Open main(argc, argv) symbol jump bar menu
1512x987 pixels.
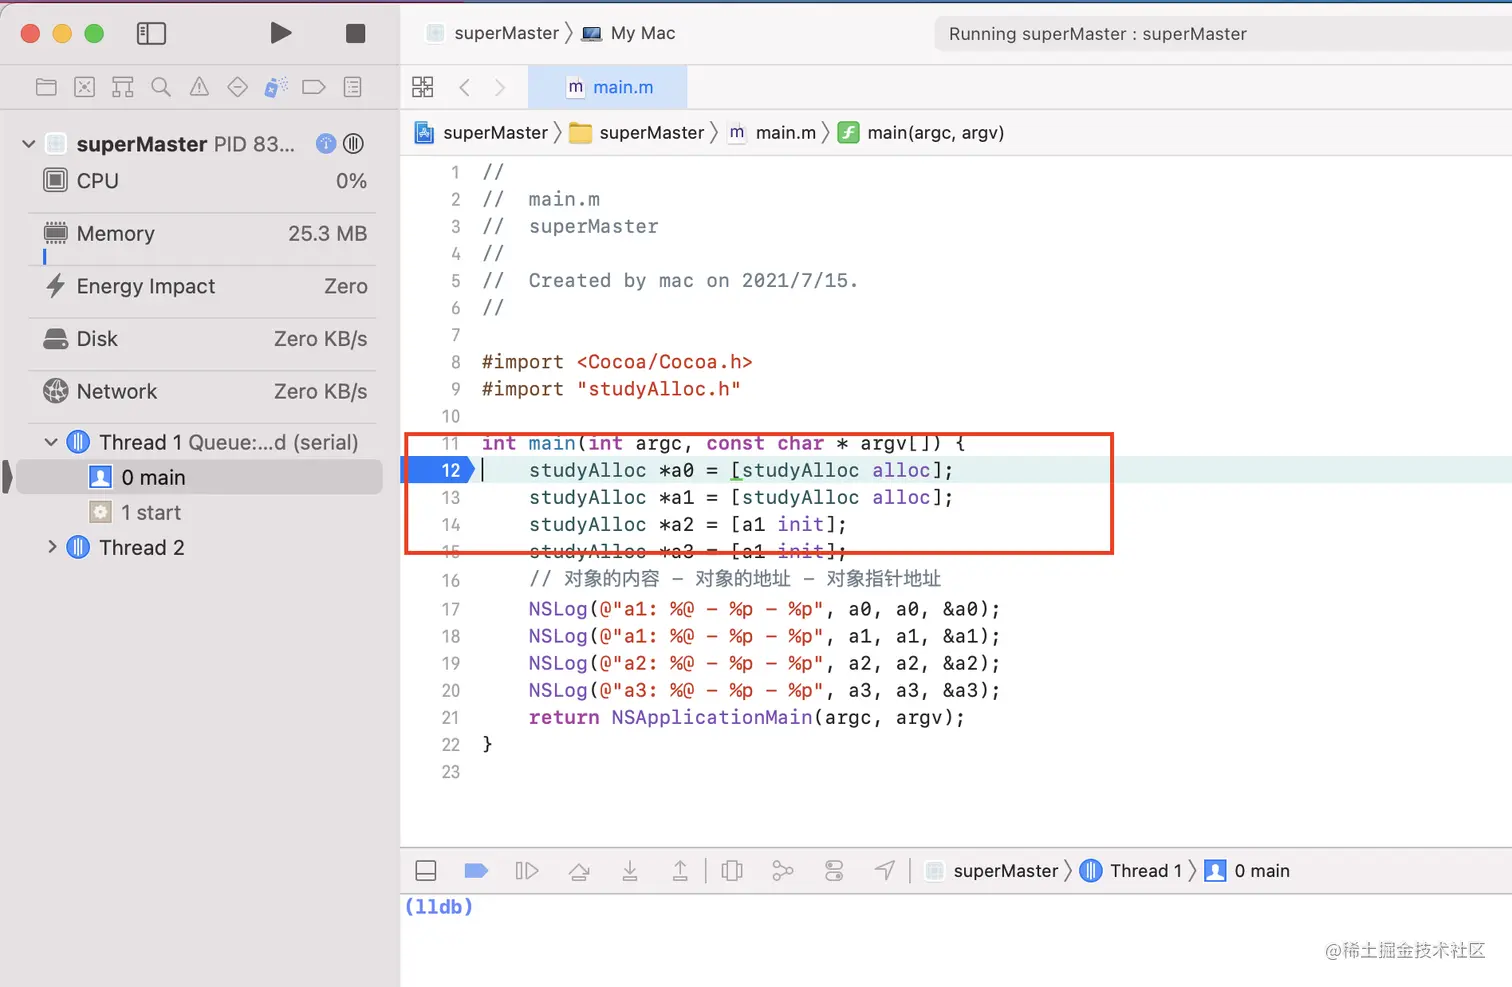[921, 133]
